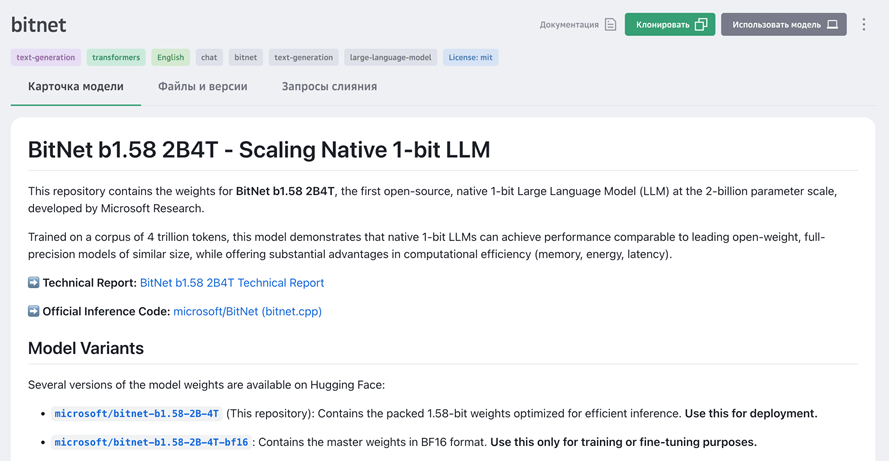Click the chat tag
This screenshot has width=889, height=461.
[209, 58]
